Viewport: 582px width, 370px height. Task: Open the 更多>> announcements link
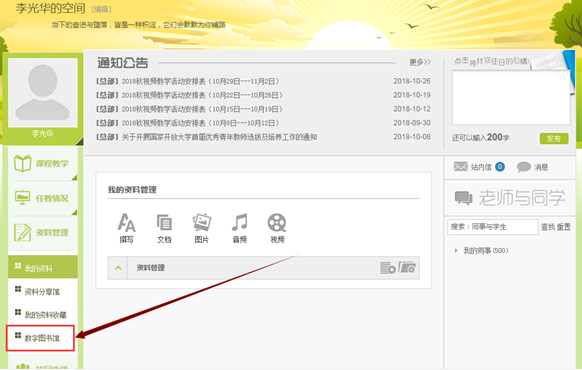[420, 62]
